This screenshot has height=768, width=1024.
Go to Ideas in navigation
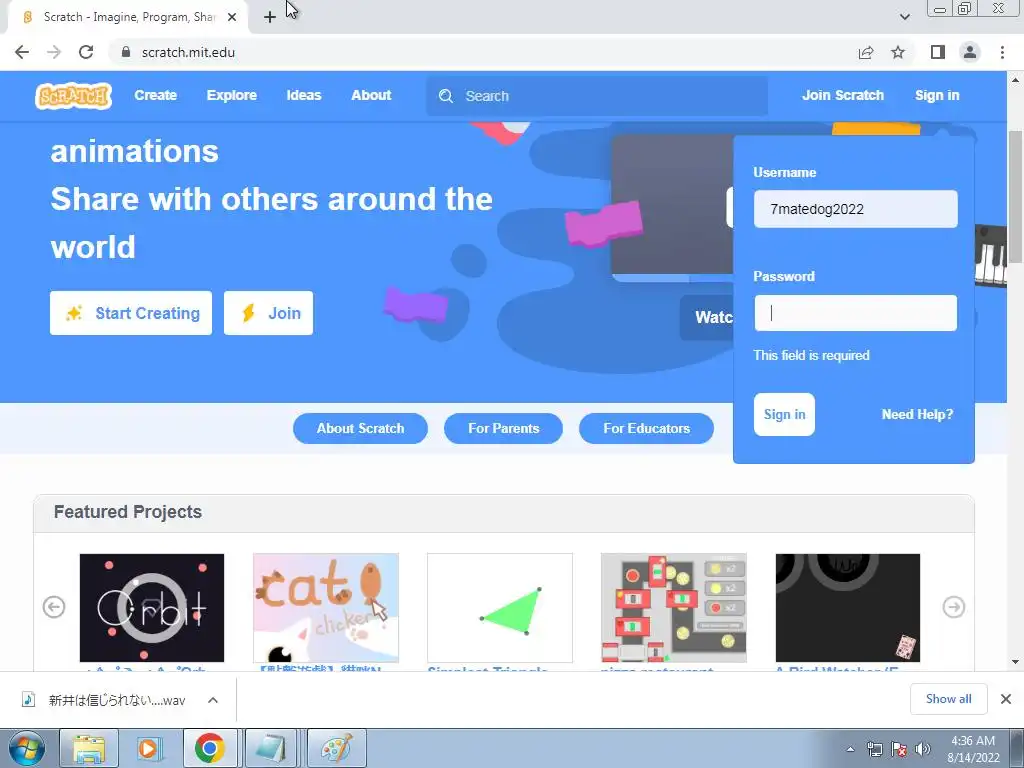click(304, 95)
